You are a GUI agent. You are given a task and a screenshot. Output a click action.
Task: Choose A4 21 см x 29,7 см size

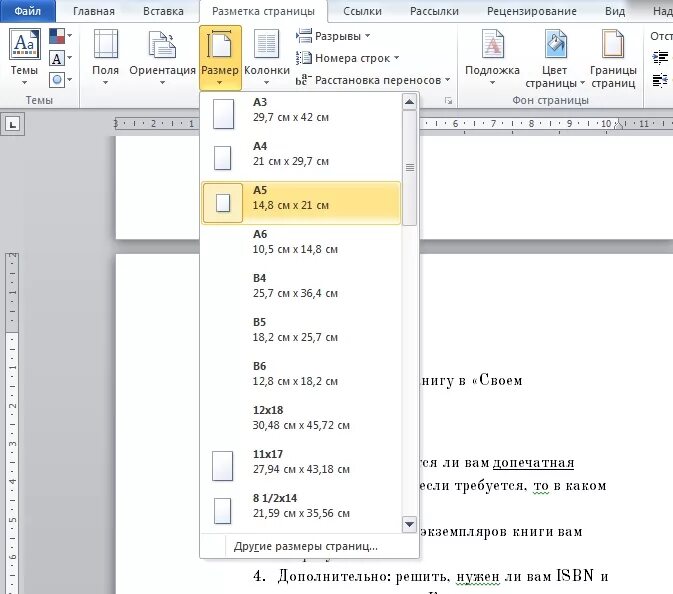coord(301,158)
